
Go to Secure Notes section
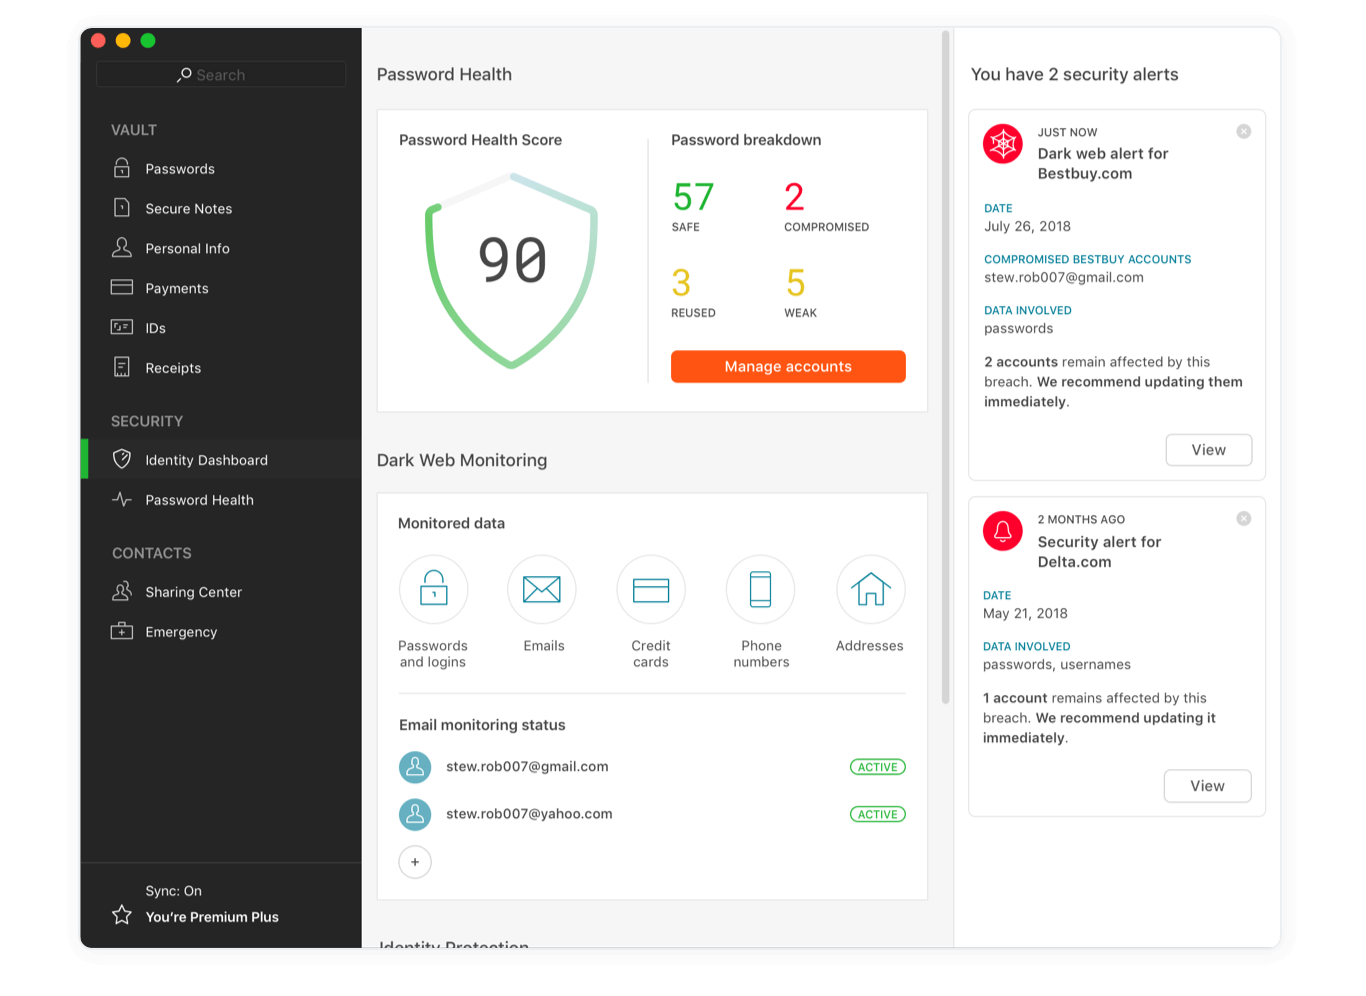(x=188, y=209)
